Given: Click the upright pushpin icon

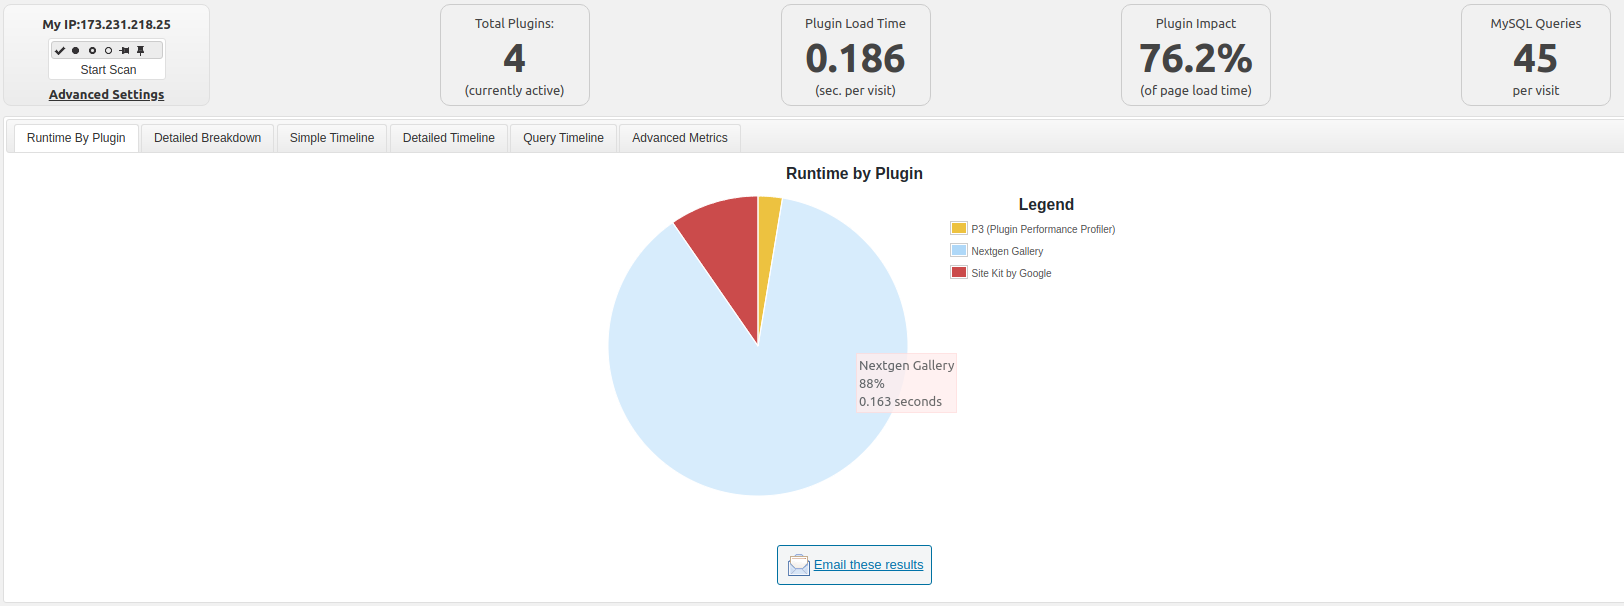Looking at the screenshot, I should 141,50.
